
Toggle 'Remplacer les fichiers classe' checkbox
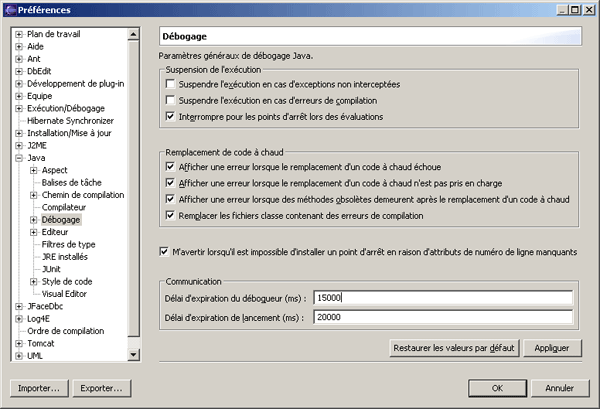(171, 215)
